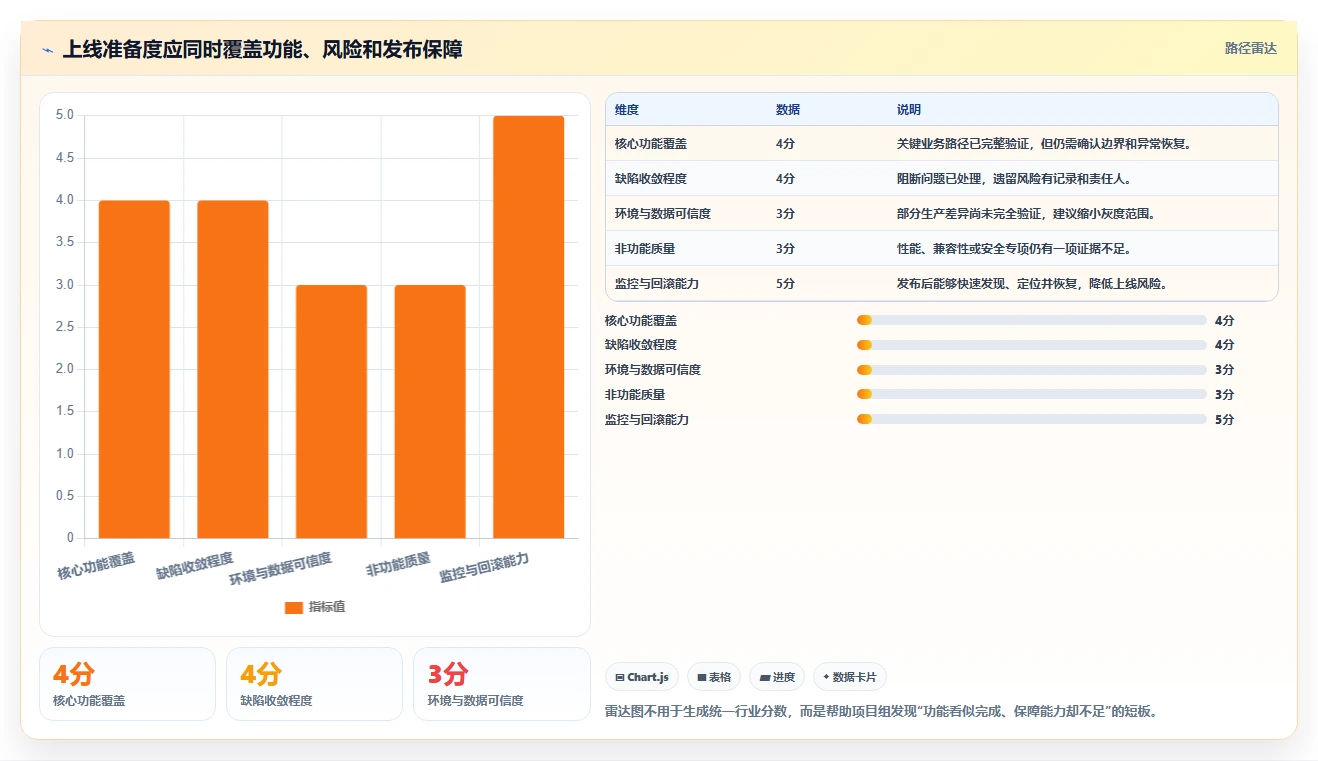Click the description starting 发布后能够快速发现
Screen dimensions: 1318x761
(1032, 284)
